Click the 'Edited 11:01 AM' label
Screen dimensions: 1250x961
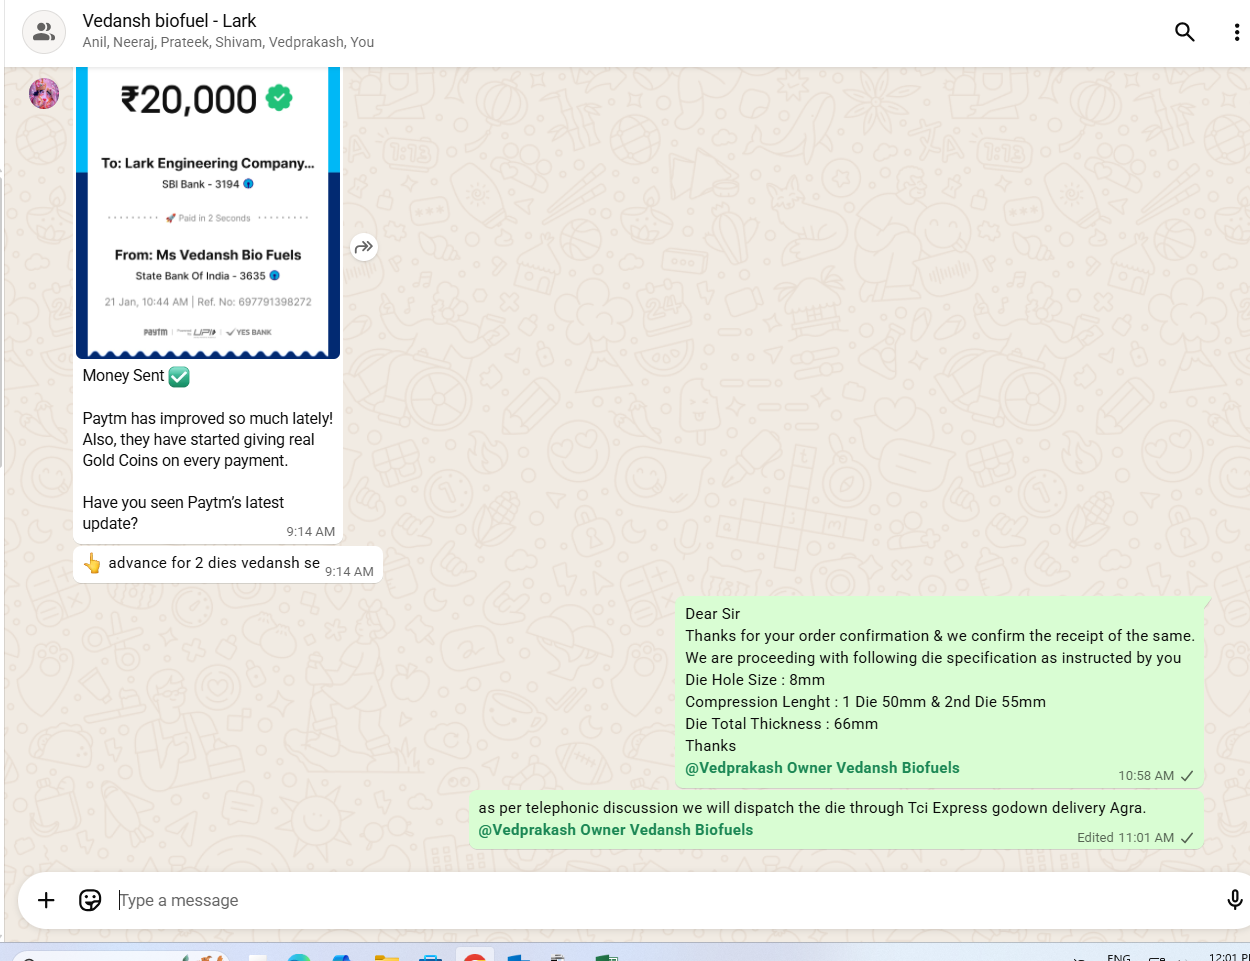pyautogui.click(x=1125, y=838)
